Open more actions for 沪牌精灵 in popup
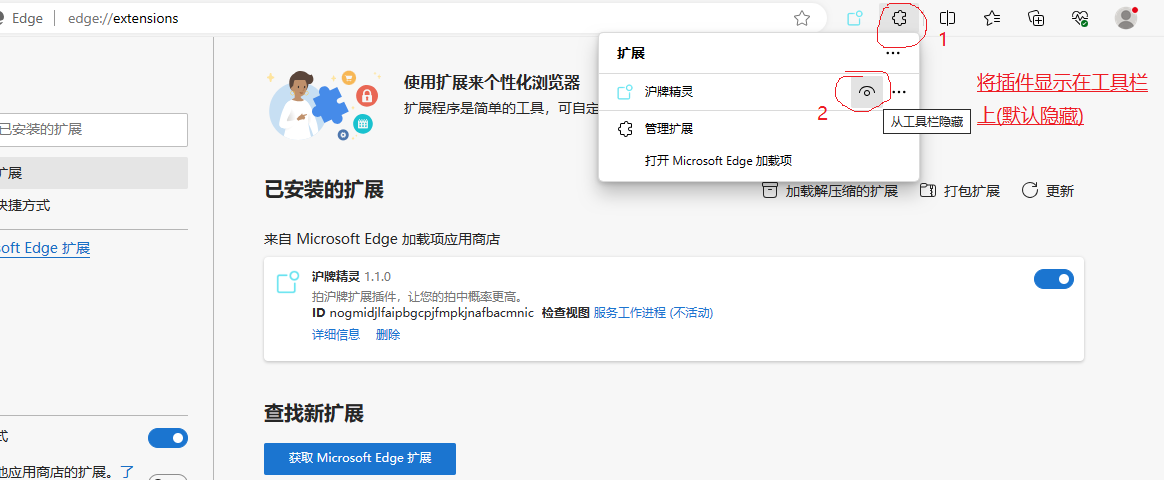This screenshot has height=480, width=1164. [900, 92]
